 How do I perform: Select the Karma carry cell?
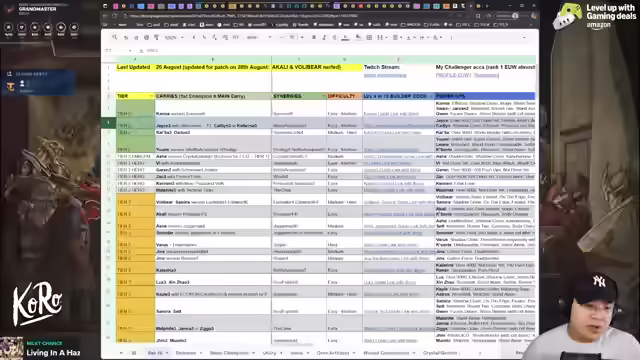[x=213, y=109]
